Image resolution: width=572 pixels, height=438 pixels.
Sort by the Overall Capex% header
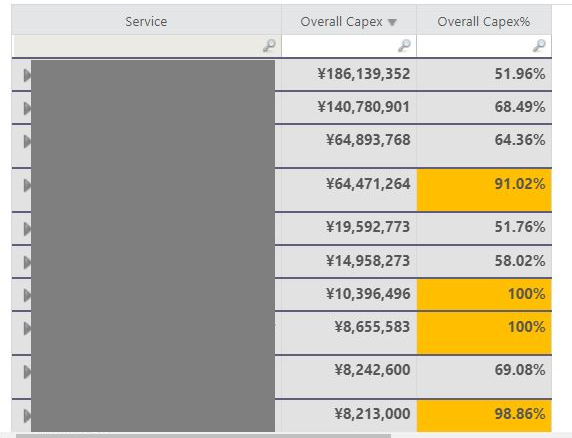(x=484, y=21)
